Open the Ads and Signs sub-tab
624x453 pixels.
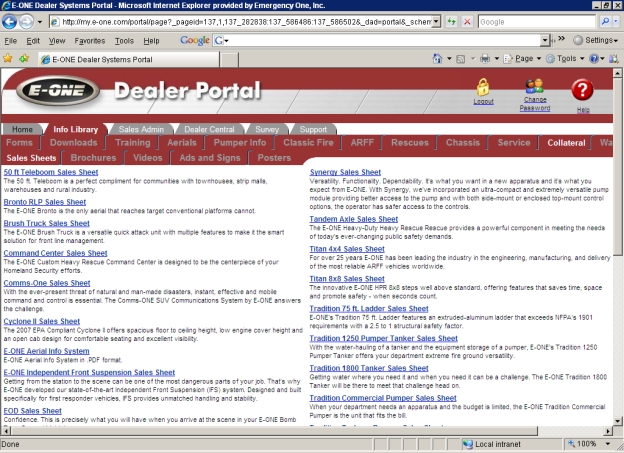click(210, 158)
